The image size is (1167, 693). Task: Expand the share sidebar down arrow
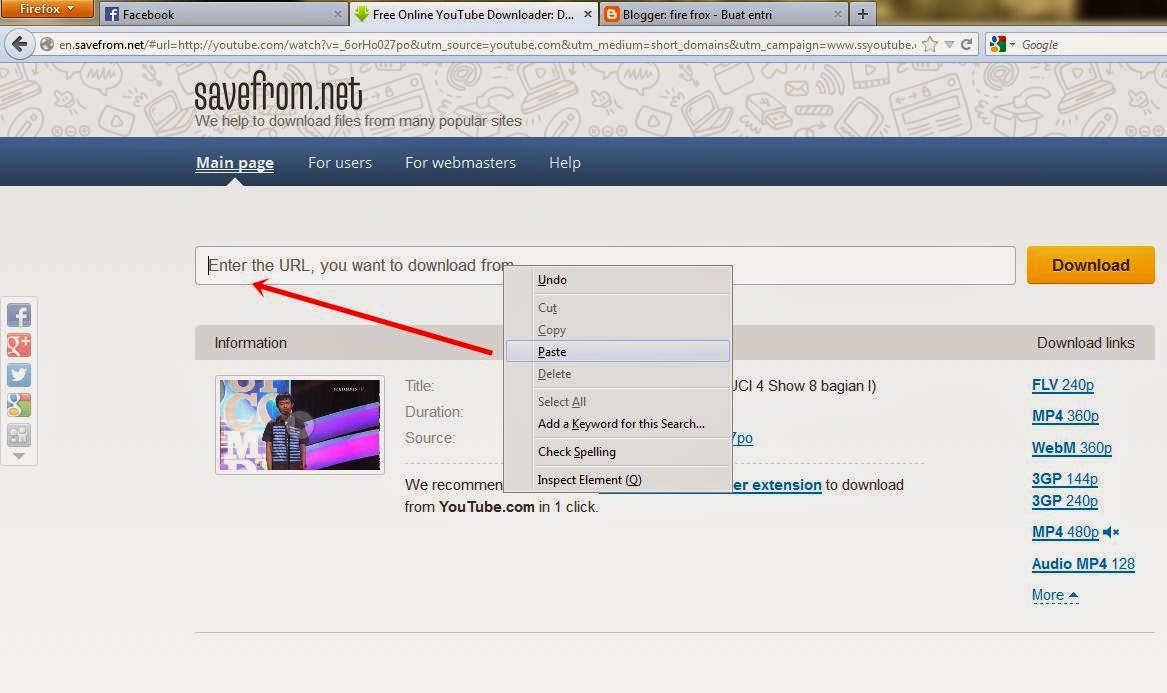19,456
